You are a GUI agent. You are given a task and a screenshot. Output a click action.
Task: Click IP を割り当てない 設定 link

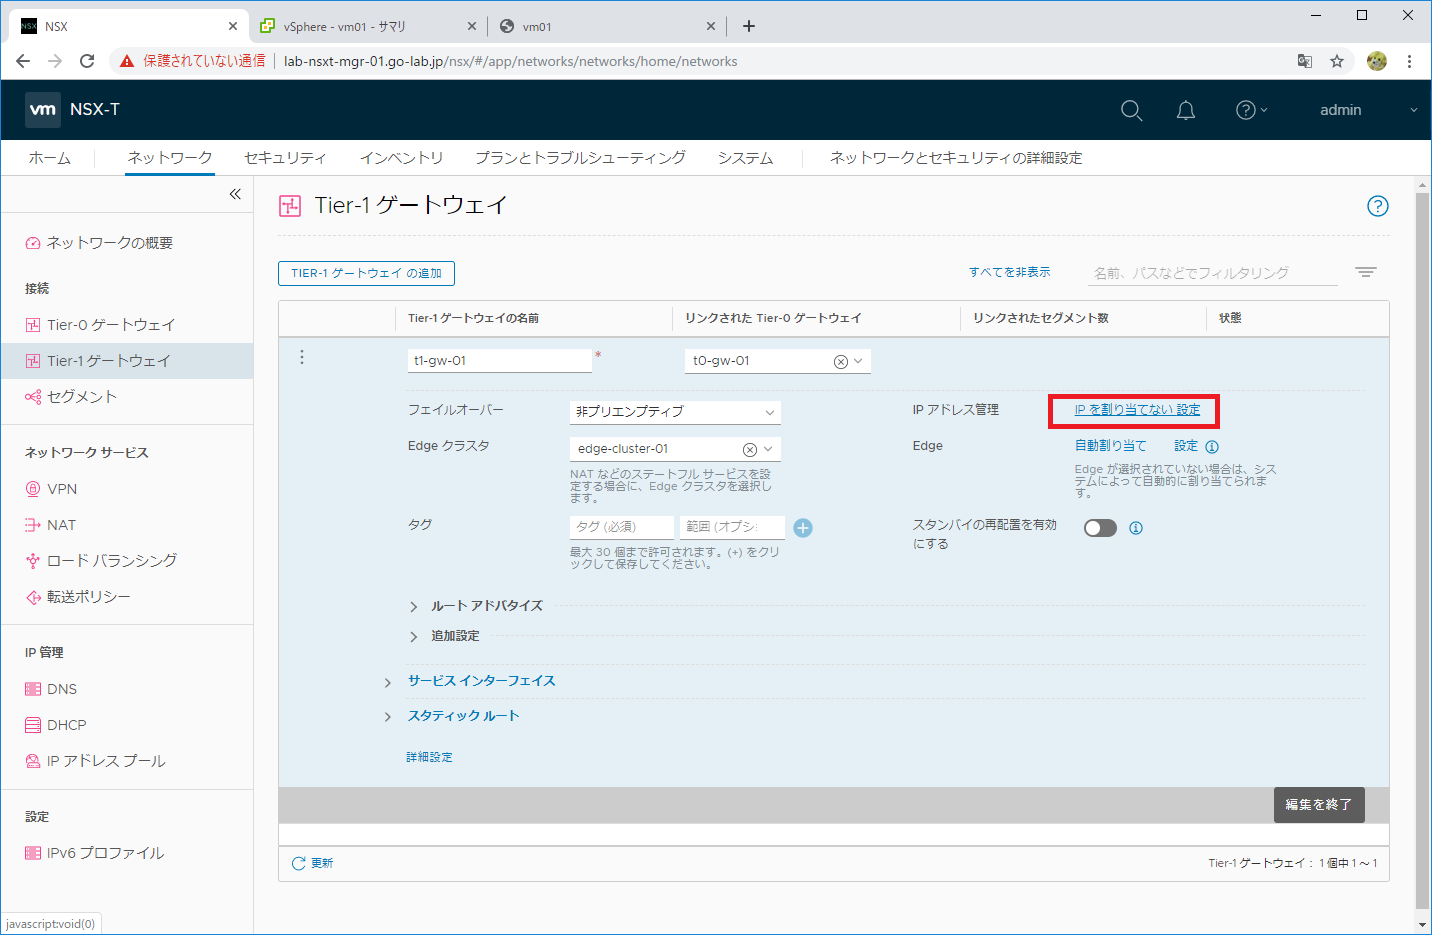point(1137,410)
